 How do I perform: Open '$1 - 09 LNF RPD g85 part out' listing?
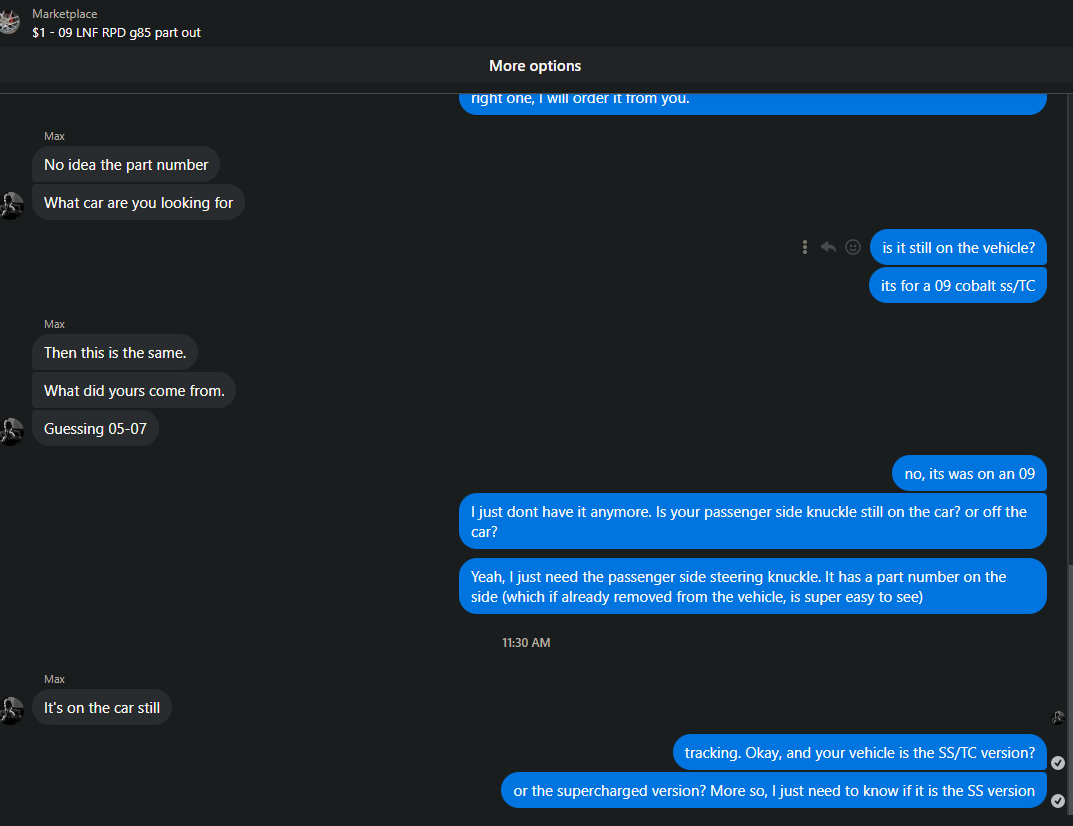116,32
